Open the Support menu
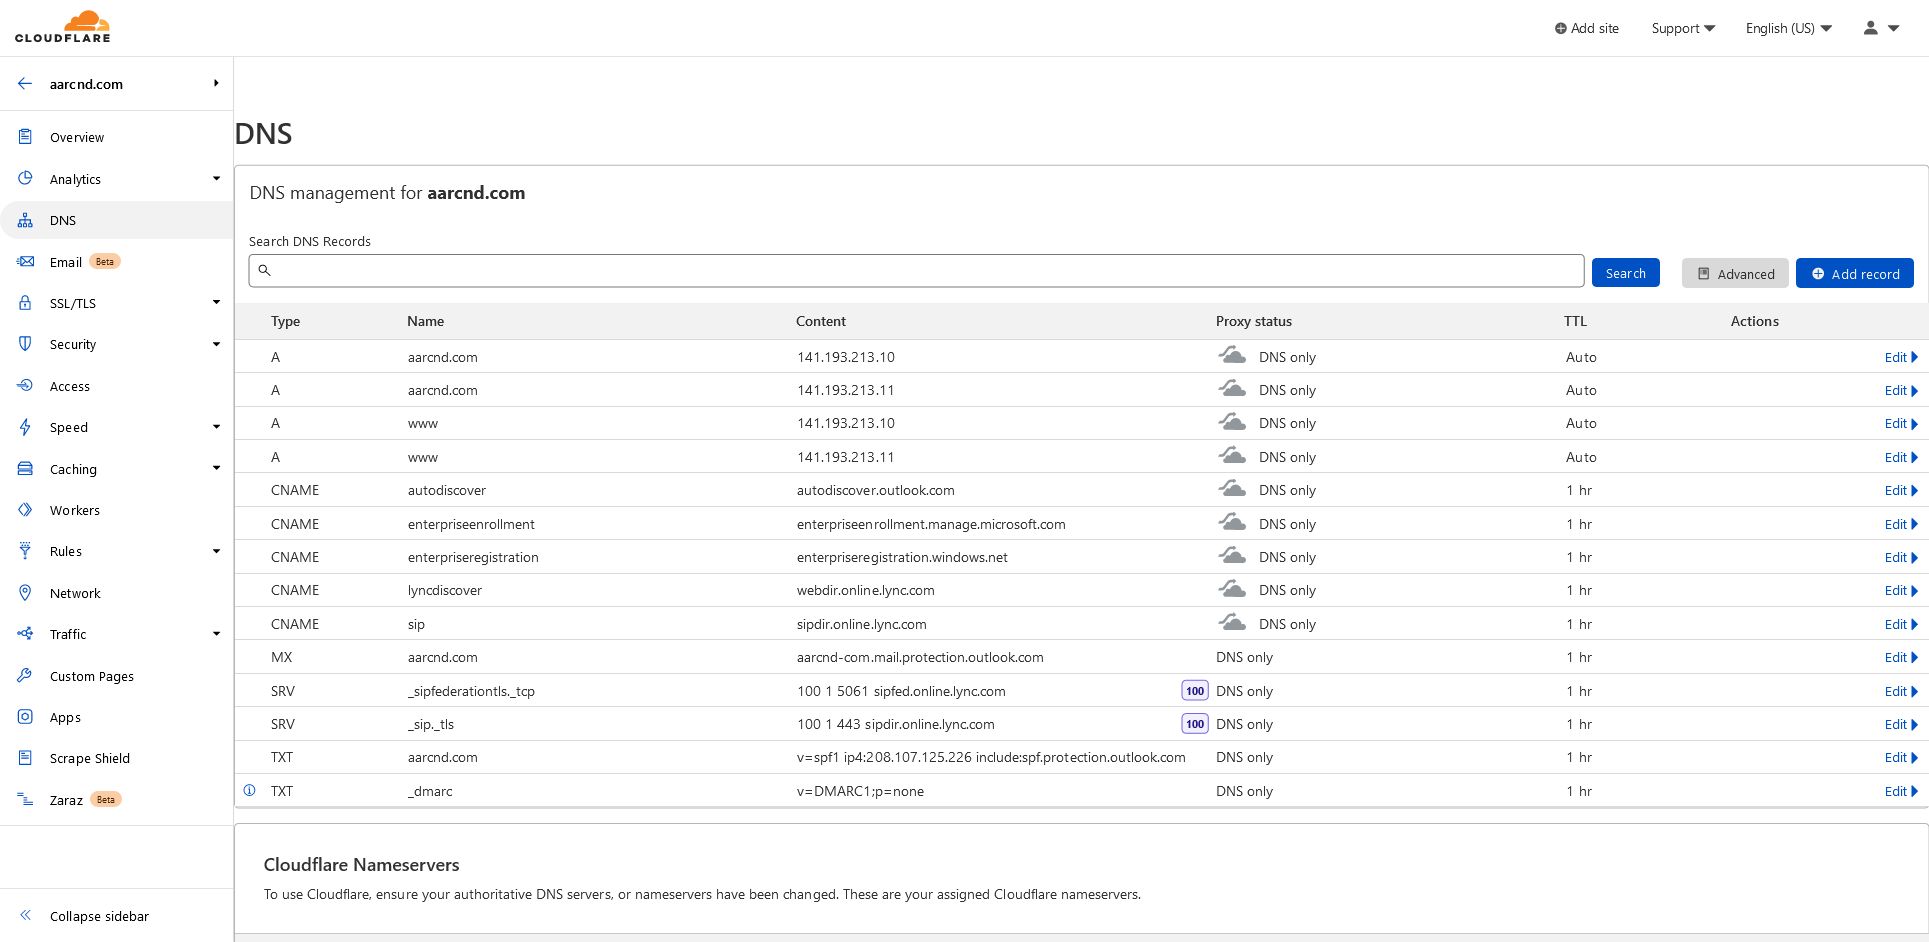Image resolution: width=1929 pixels, height=942 pixels. tap(1683, 28)
